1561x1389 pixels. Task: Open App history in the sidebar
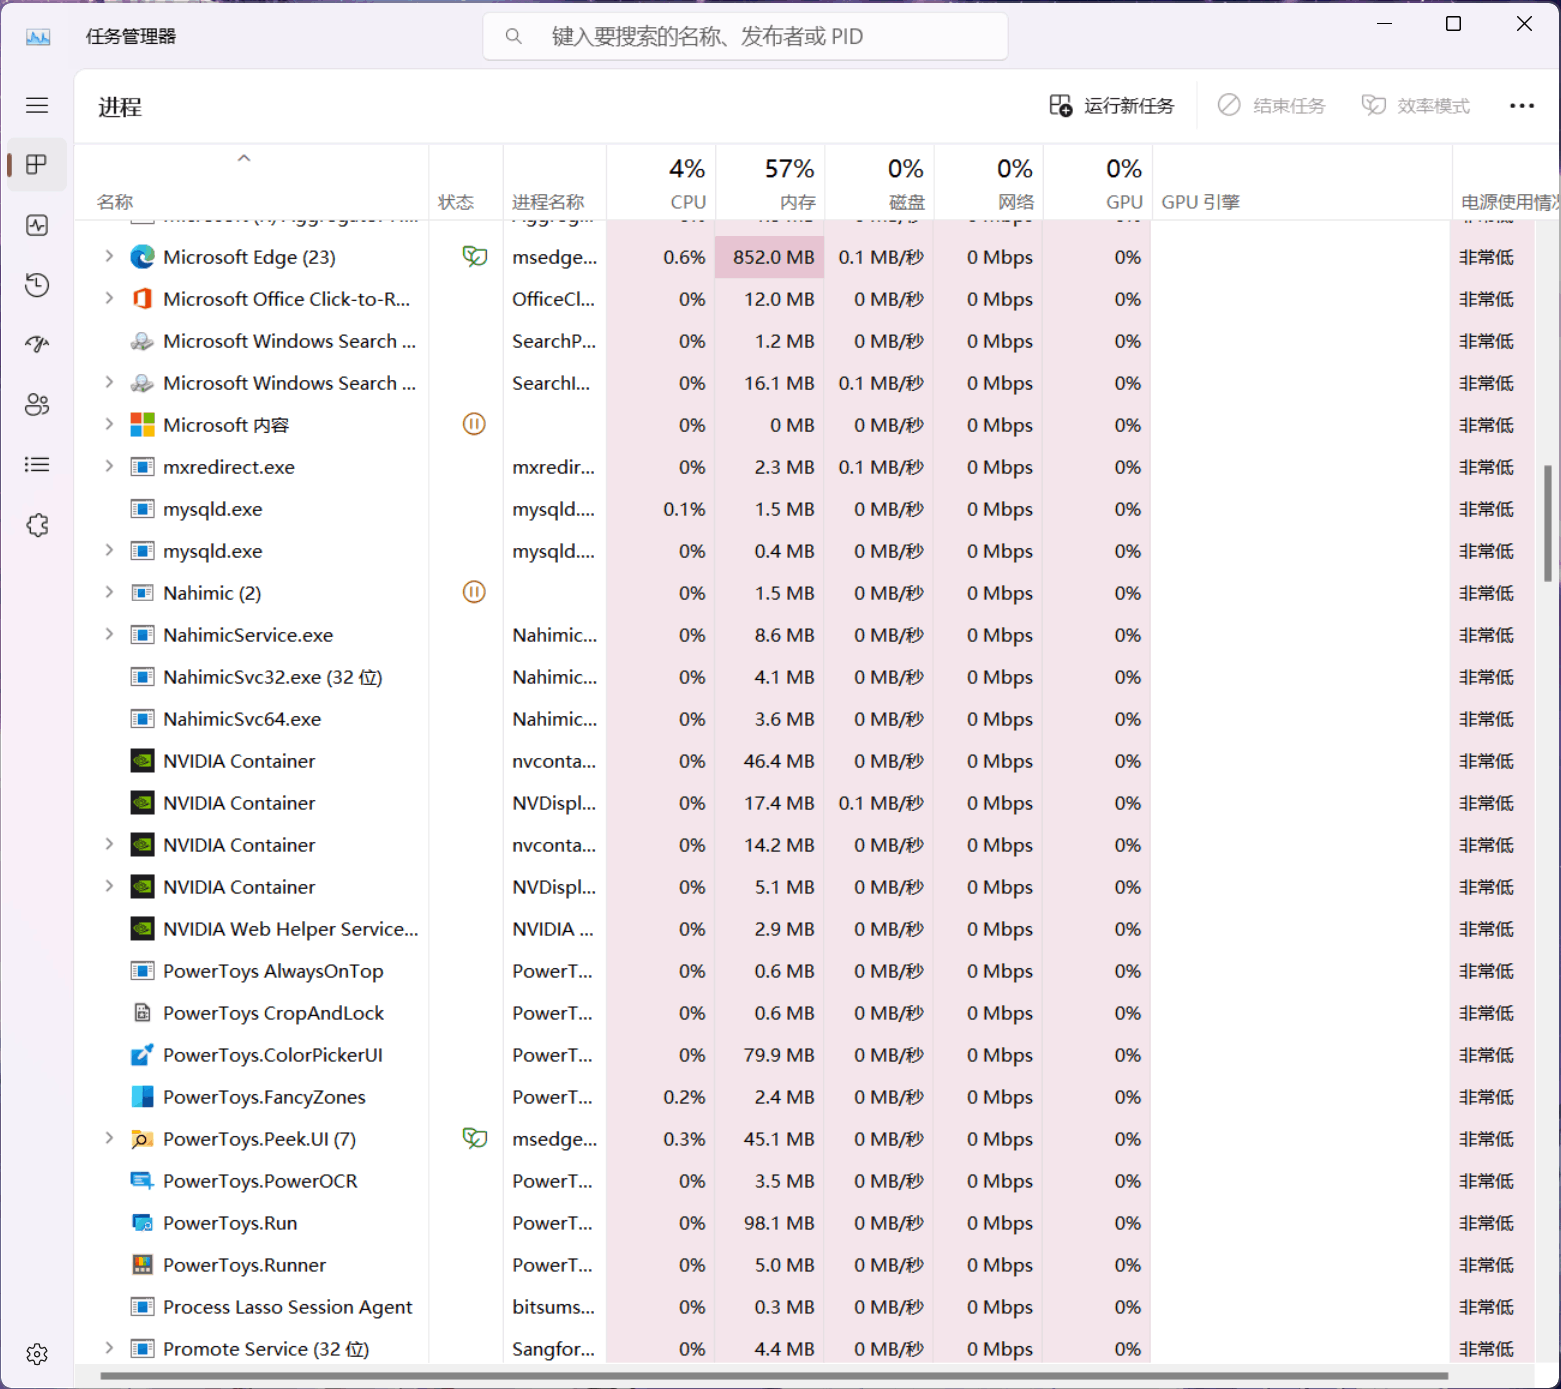37,285
